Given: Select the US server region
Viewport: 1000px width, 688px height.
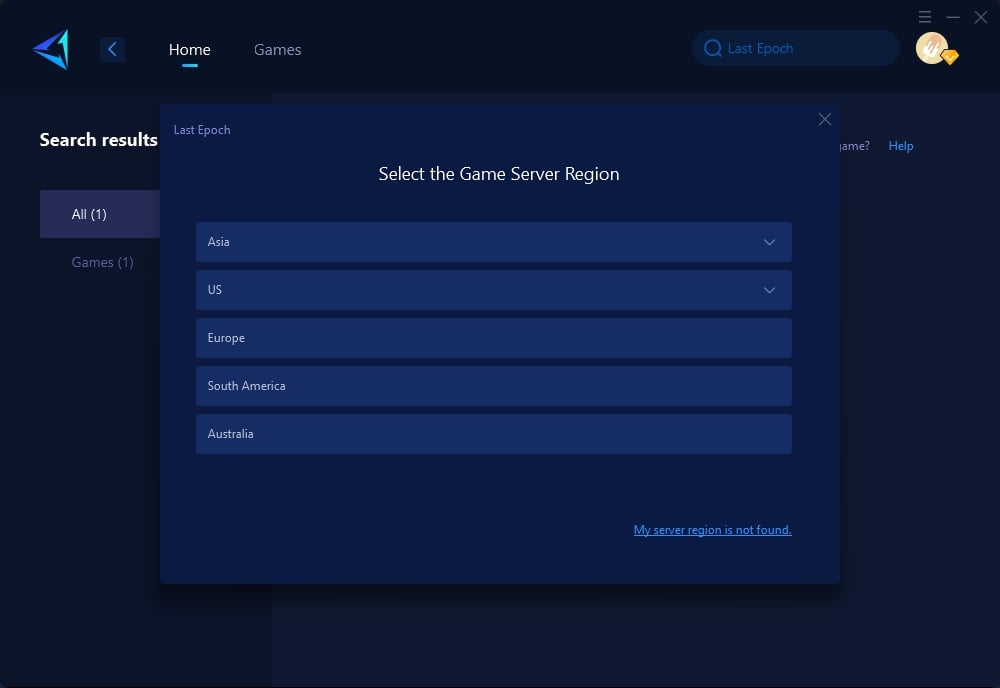Looking at the screenshot, I should point(494,289).
